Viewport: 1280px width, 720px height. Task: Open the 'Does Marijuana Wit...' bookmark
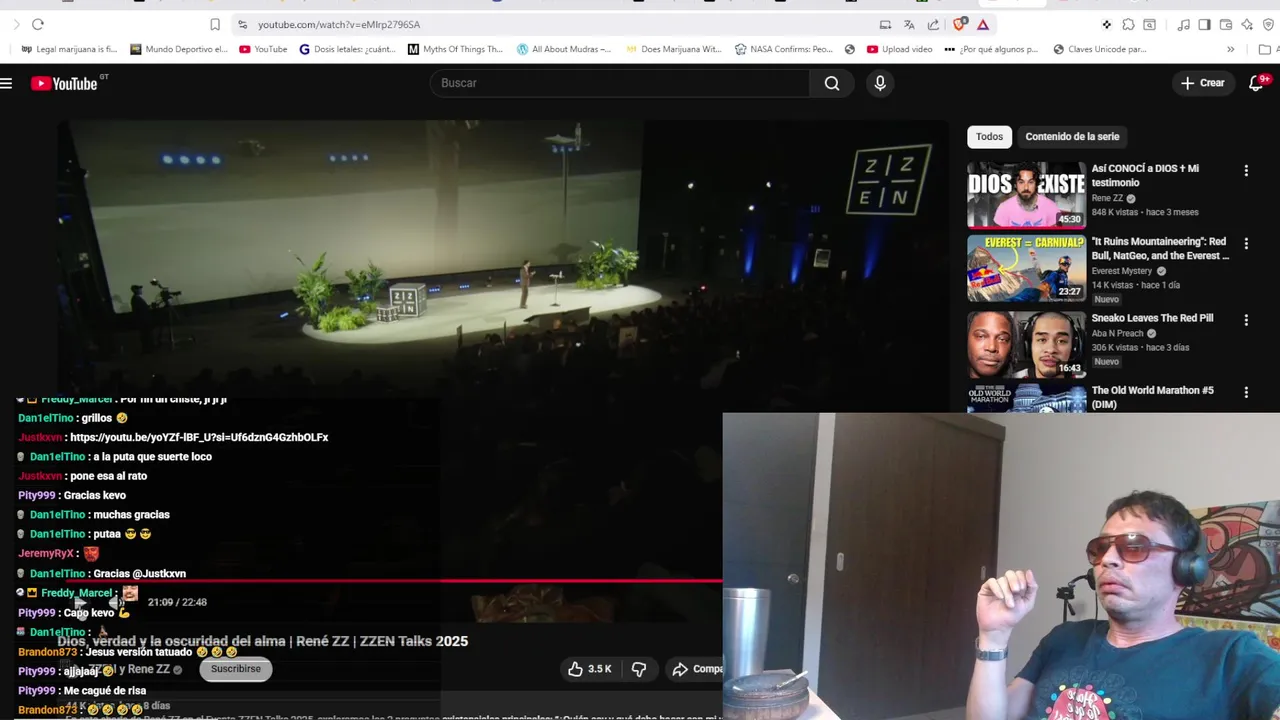[674, 49]
